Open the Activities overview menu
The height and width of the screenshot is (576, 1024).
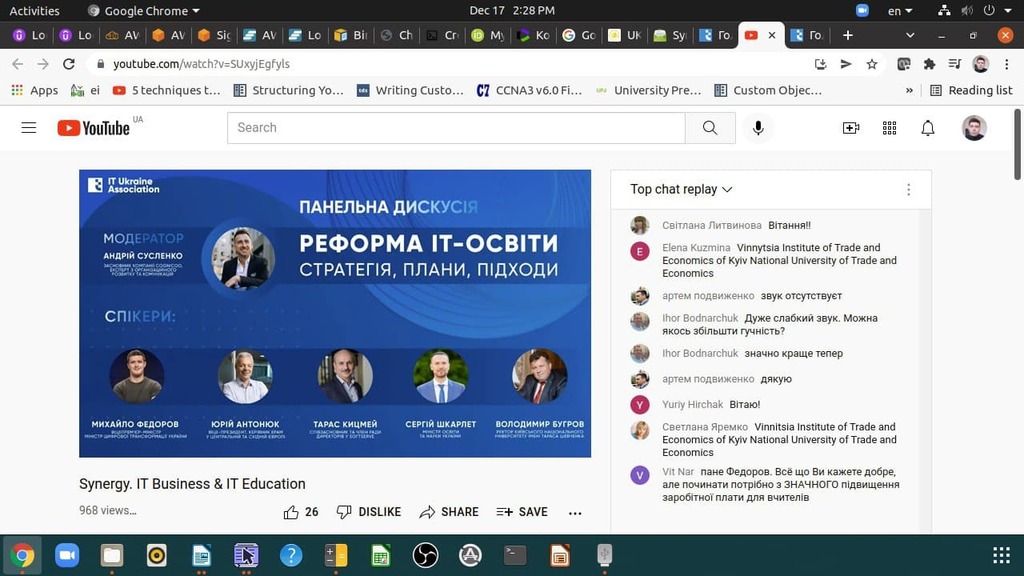pyautogui.click(x=34, y=10)
